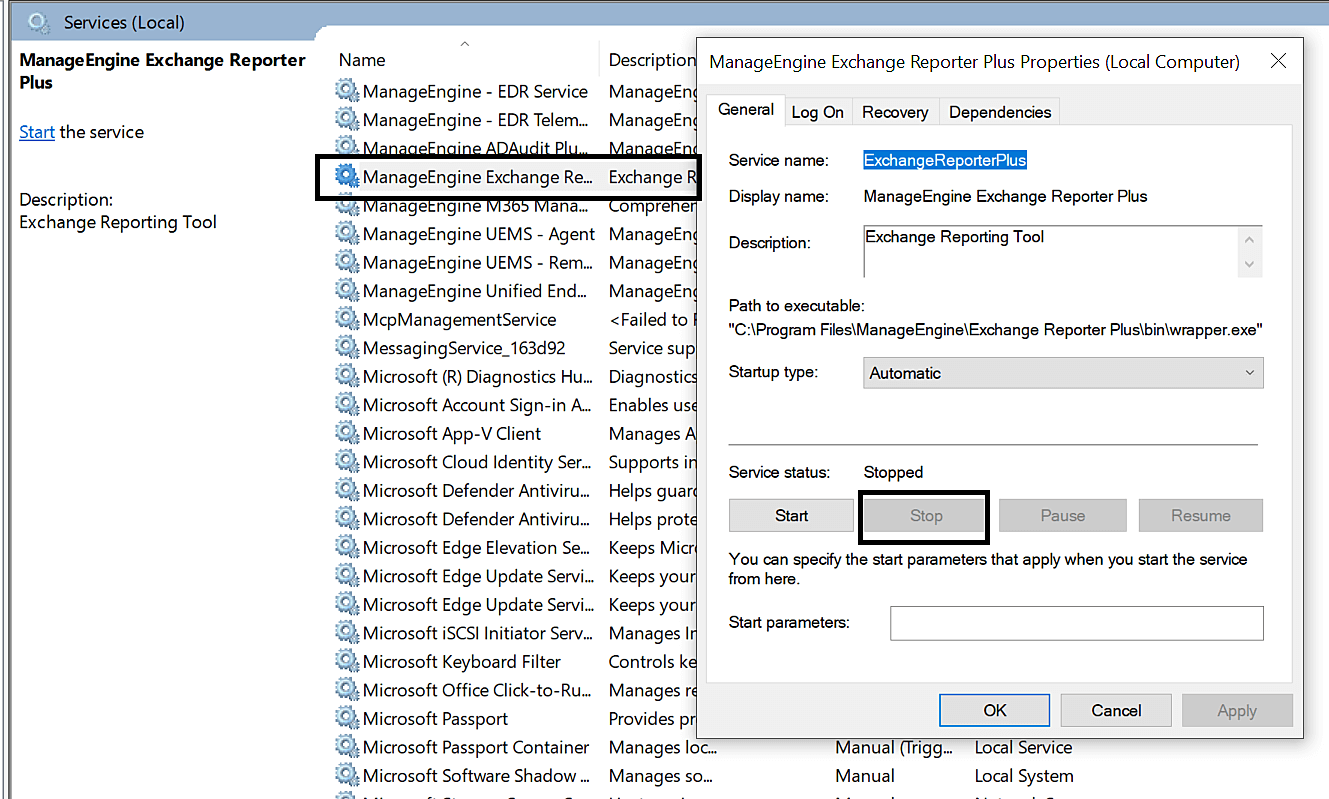Click the Stop button in Properties dialog
This screenshot has height=799, width=1329.
926,515
